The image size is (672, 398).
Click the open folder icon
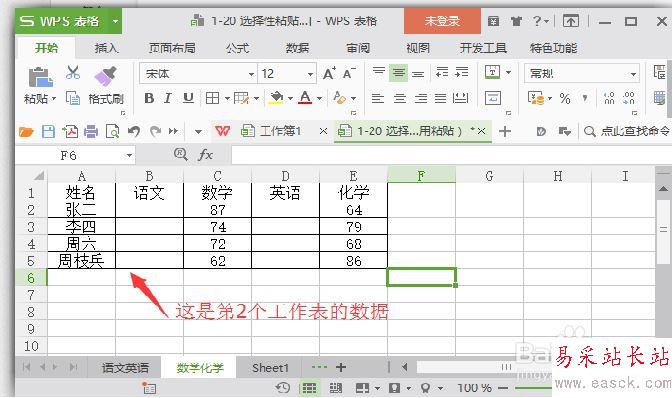26,132
